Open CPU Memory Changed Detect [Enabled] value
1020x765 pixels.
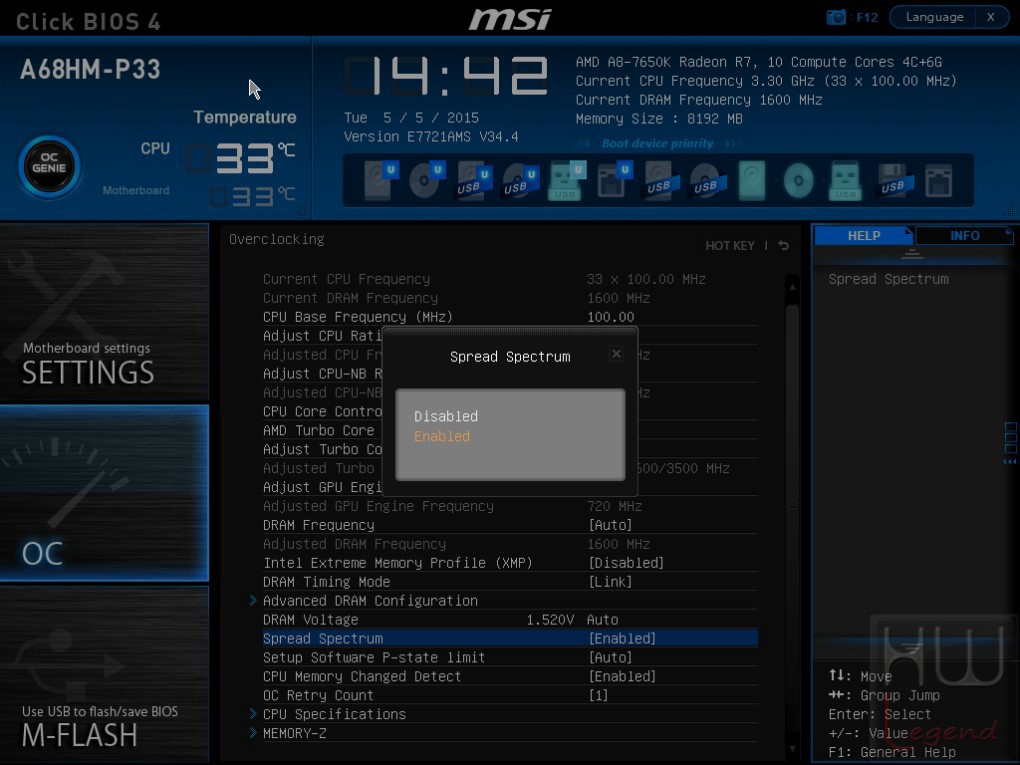622,677
